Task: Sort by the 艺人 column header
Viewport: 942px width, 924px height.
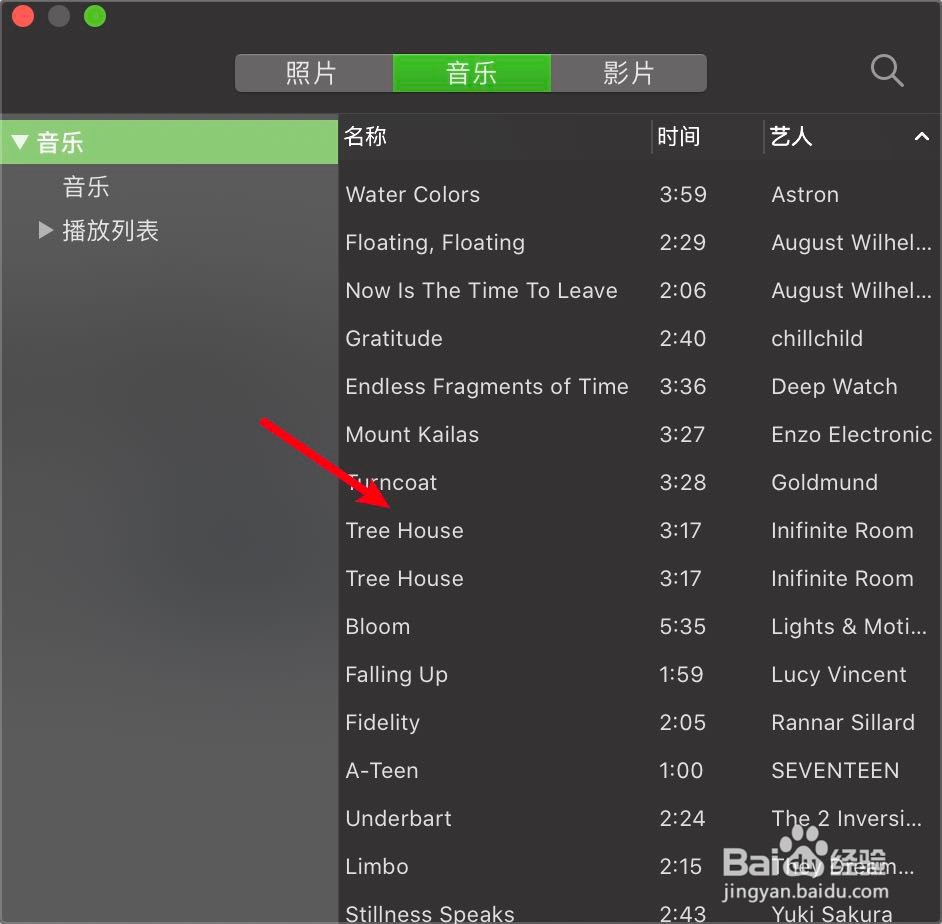Action: tap(791, 136)
